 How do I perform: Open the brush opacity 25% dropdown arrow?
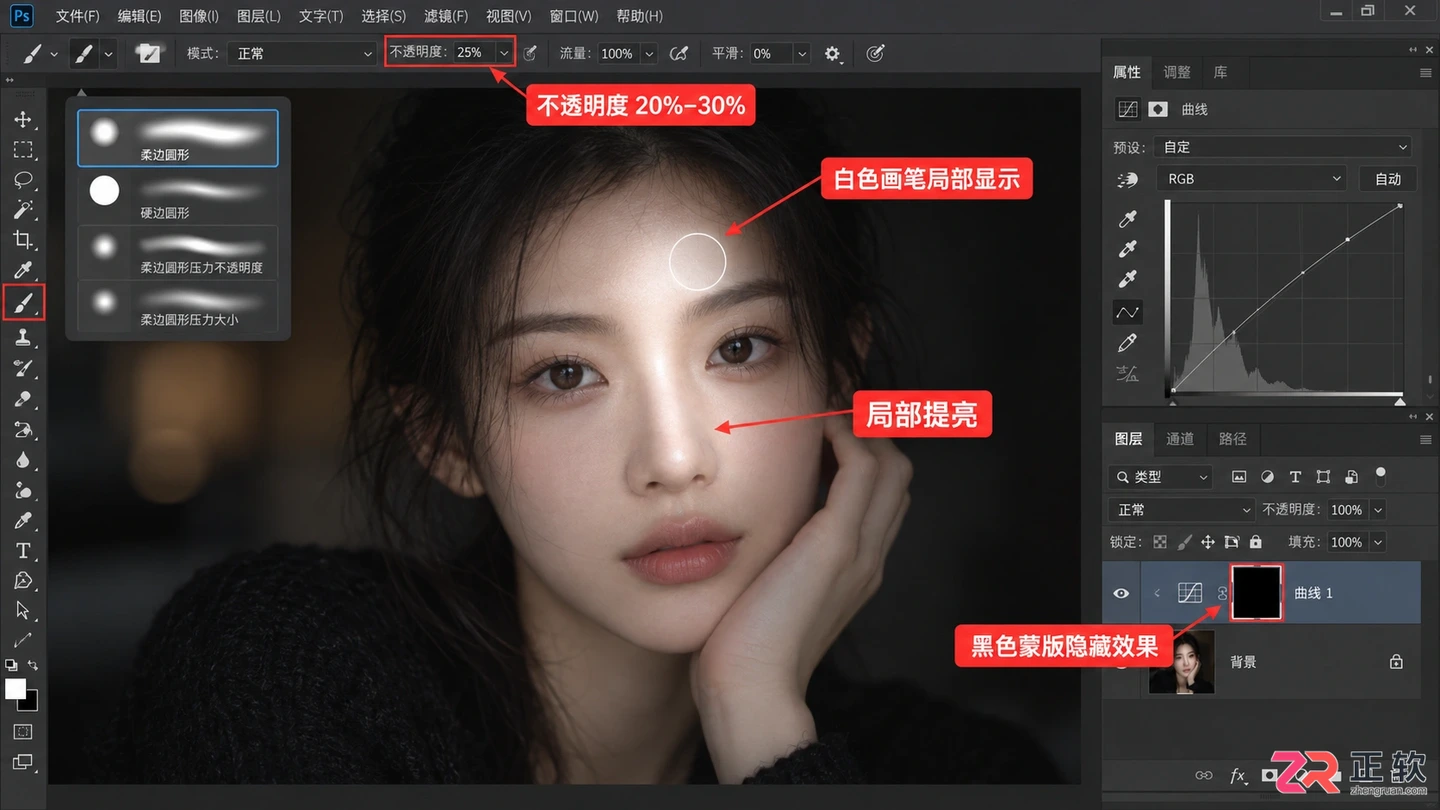pos(504,53)
